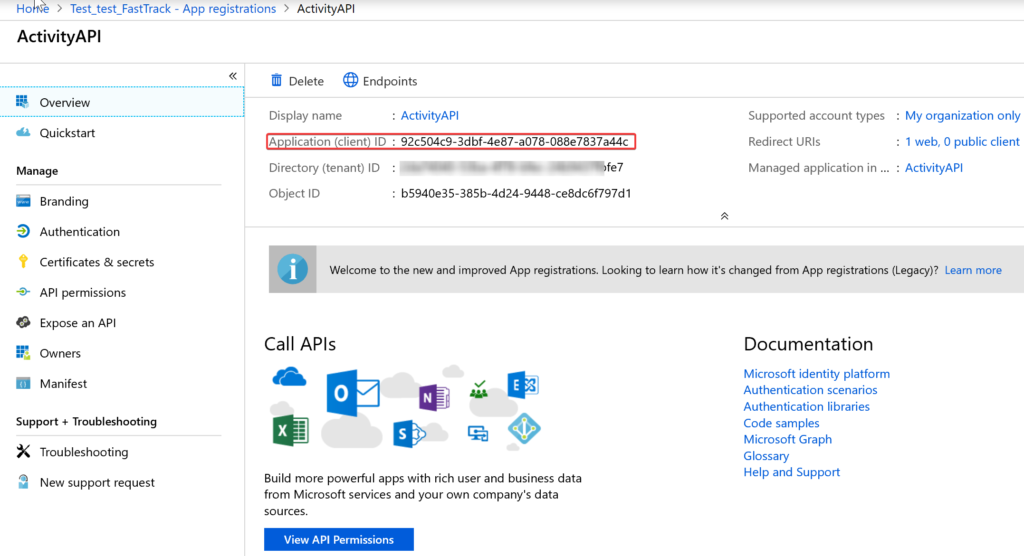Click the Object ID value
Screen dimensions: 1024x556
pyautogui.click(x=516, y=193)
